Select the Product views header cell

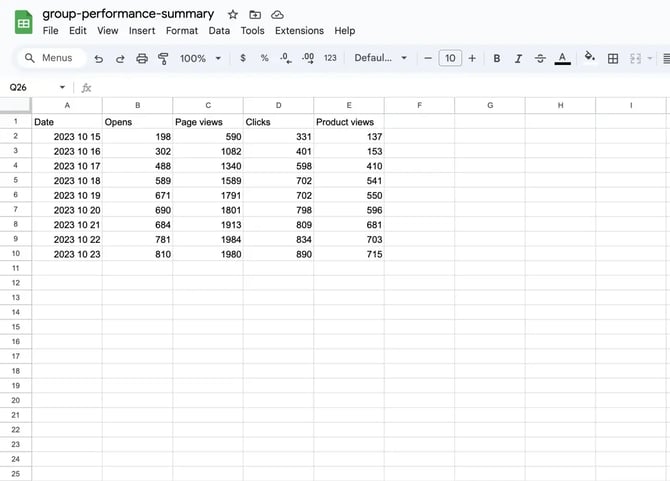click(x=349, y=122)
